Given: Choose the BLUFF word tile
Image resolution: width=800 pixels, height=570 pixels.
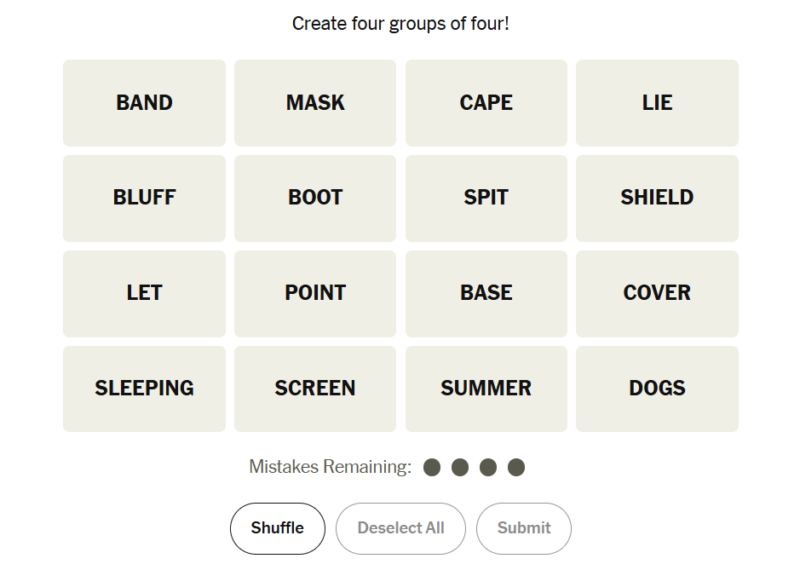Looking at the screenshot, I should [x=144, y=198].
